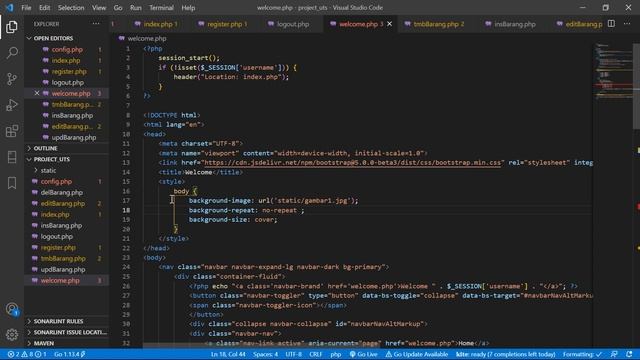Click the Explorer more actions ellipsis
Image resolution: width=640 pixels, height=360 pixels.
[x=96, y=24]
